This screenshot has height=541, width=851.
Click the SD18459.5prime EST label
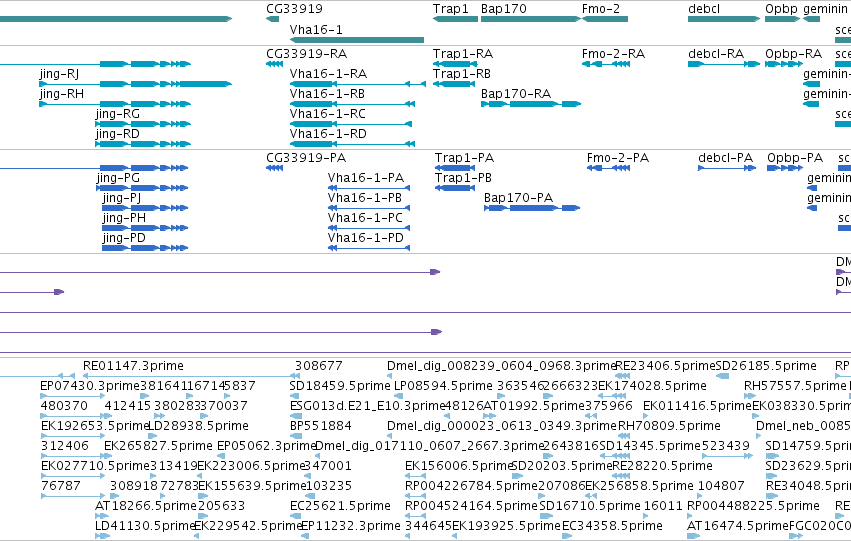click(340, 386)
